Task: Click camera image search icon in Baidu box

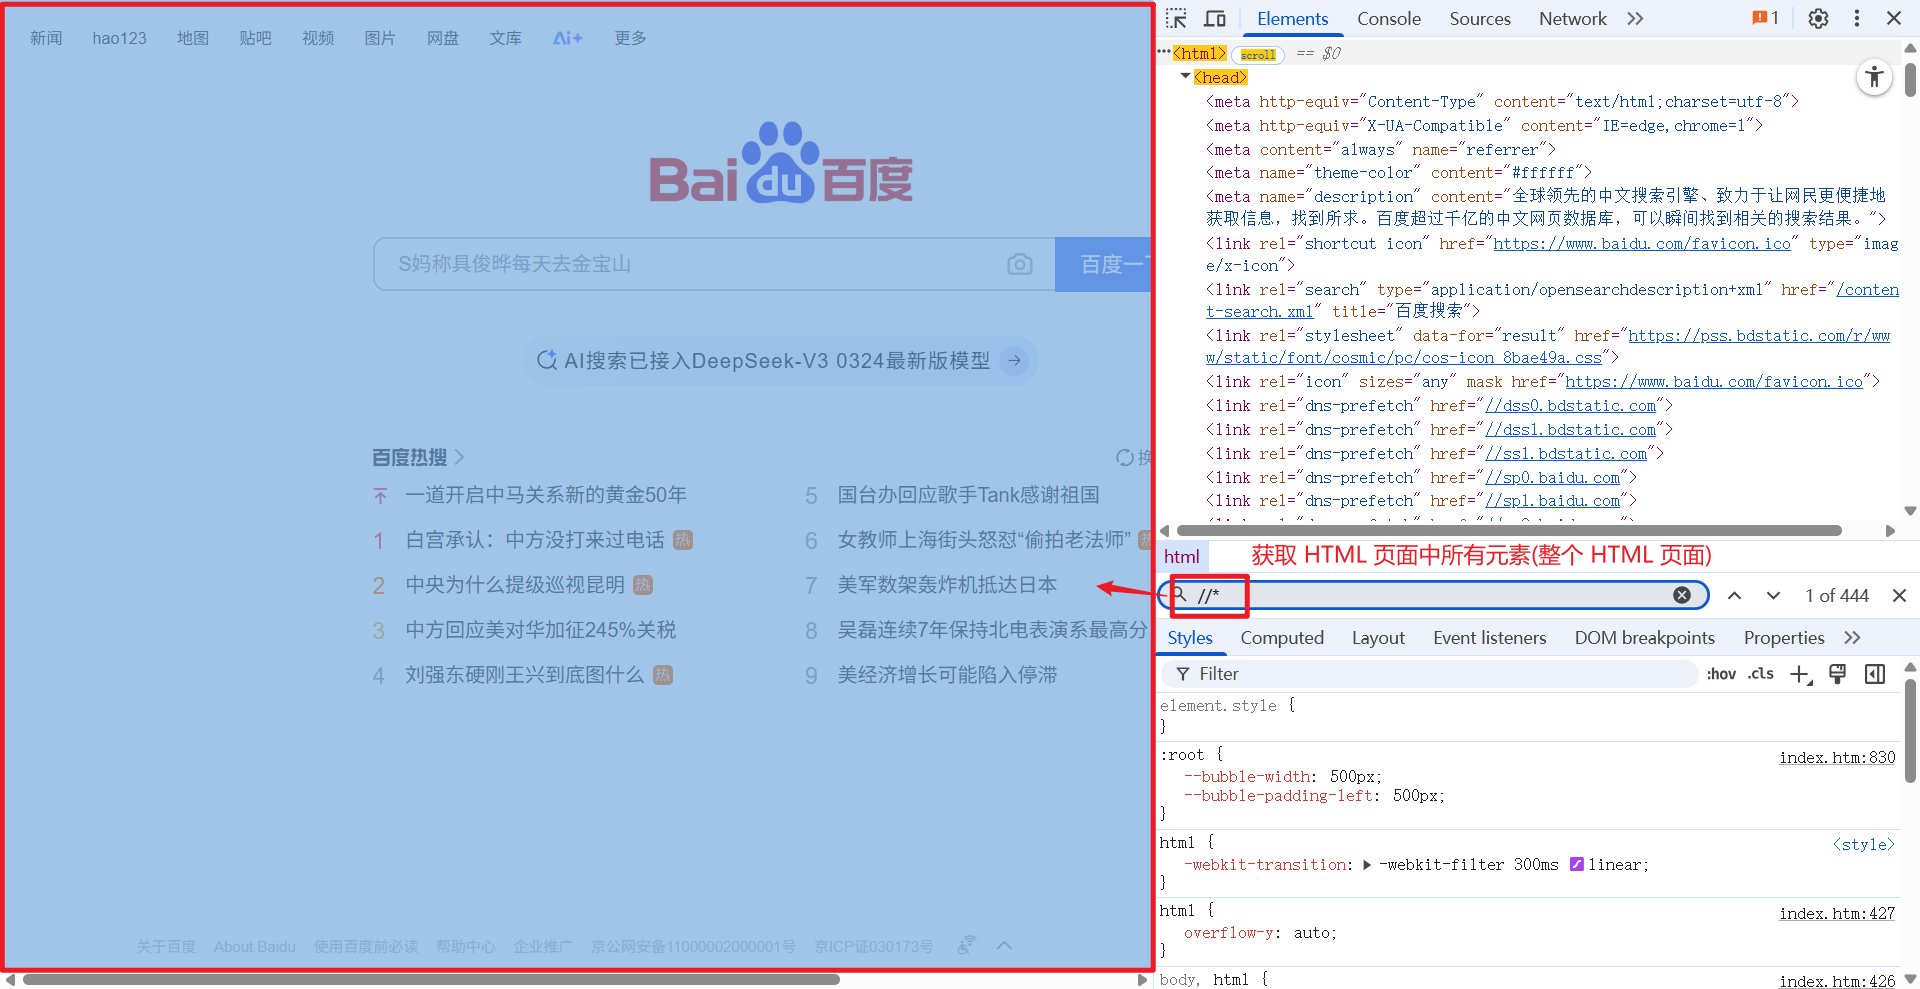Action: coord(1019,264)
